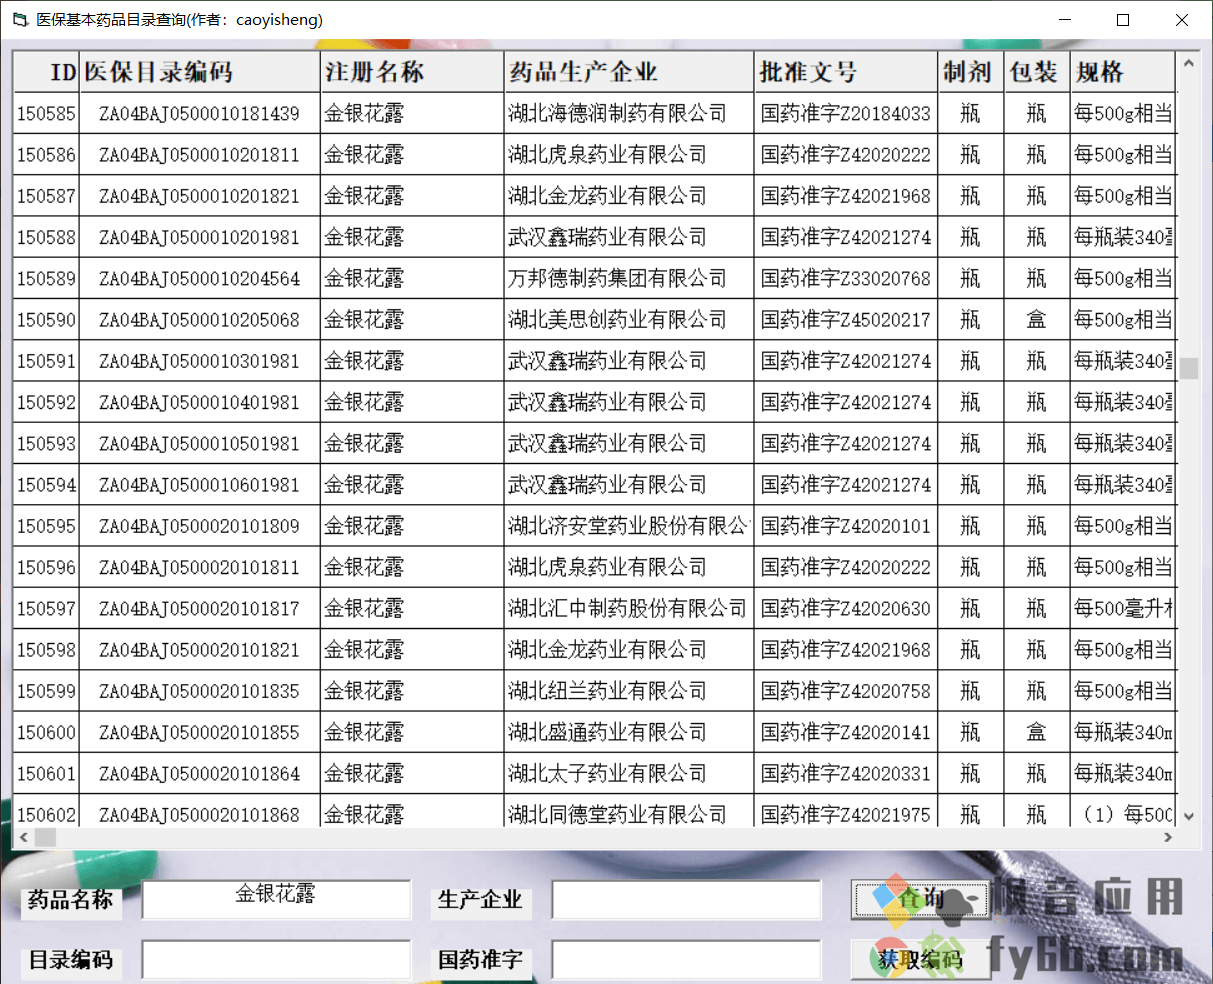Click the horizontal scrollbar left arrow

[x=23, y=838]
